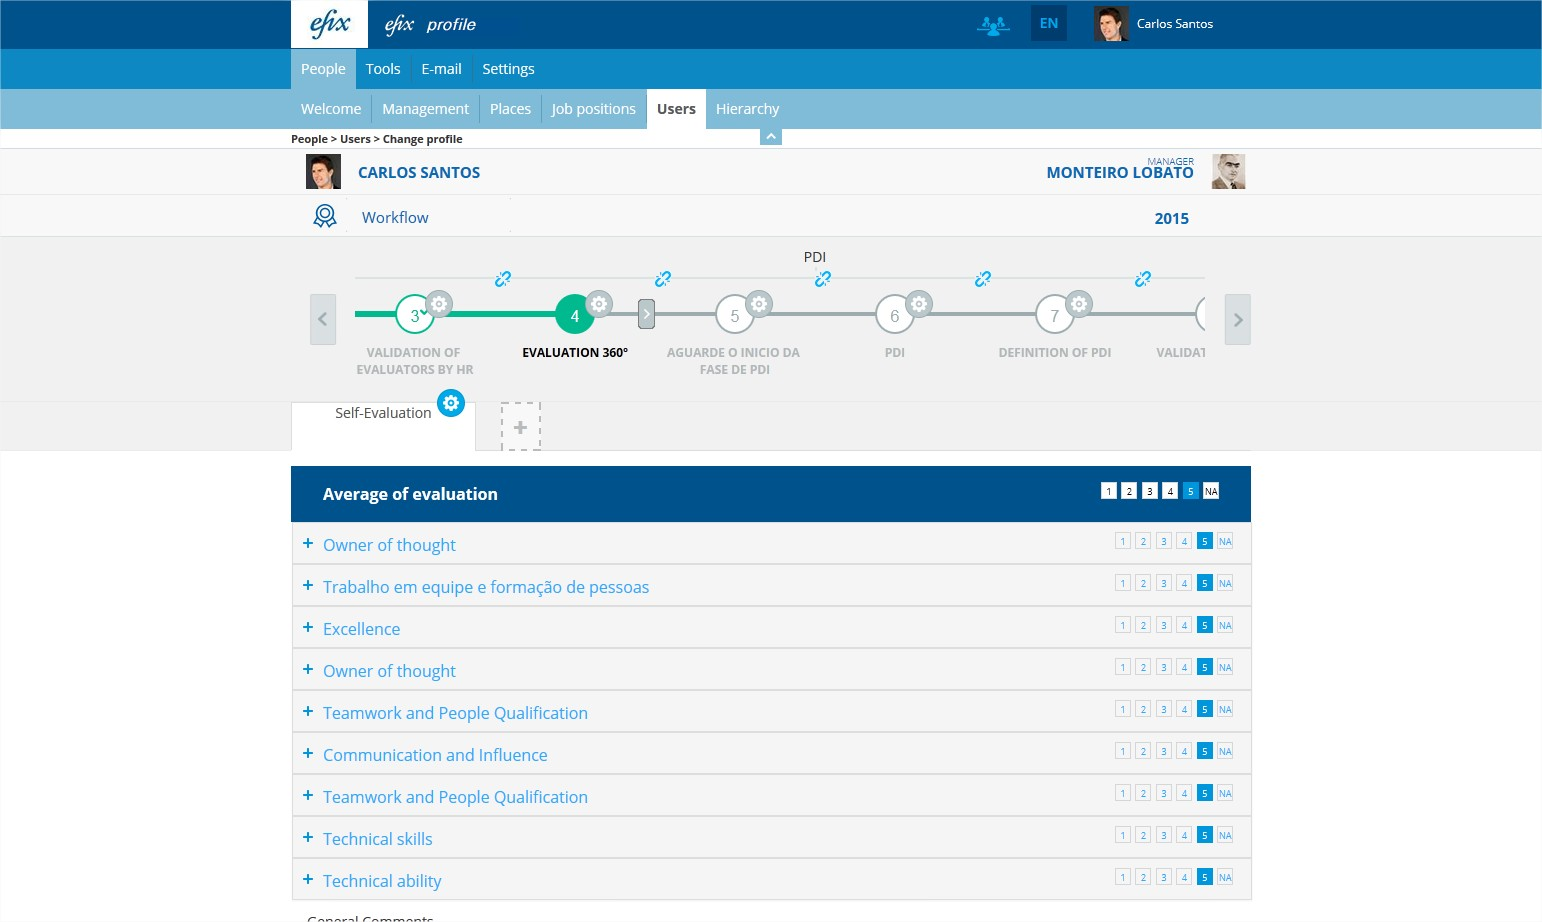Image resolution: width=1542 pixels, height=922 pixels.
Task: Open the hierarchy people icon in the top bar
Action: tap(993, 24)
